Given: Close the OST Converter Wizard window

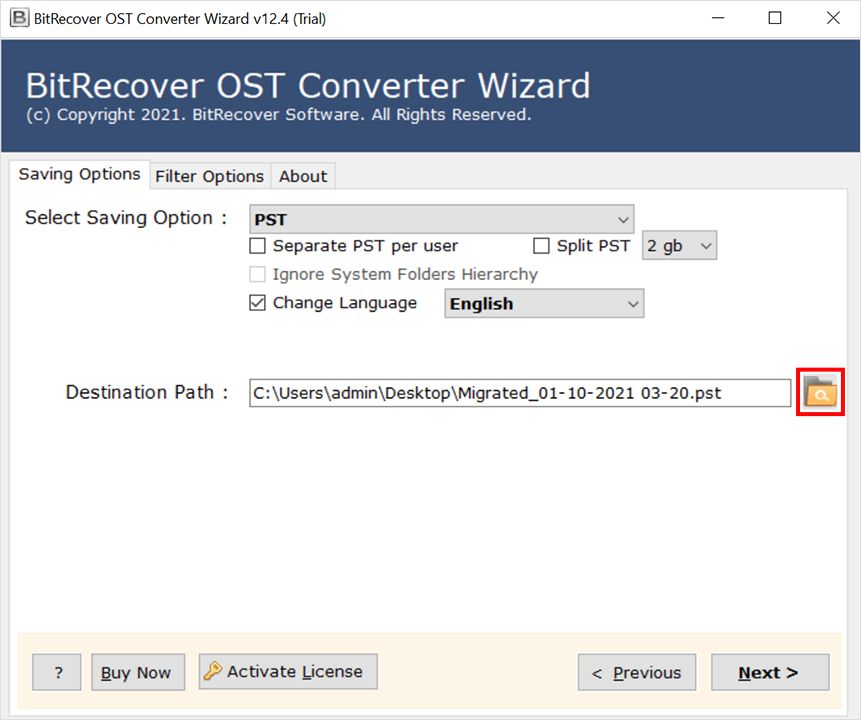Looking at the screenshot, I should click(x=833, y=18).
